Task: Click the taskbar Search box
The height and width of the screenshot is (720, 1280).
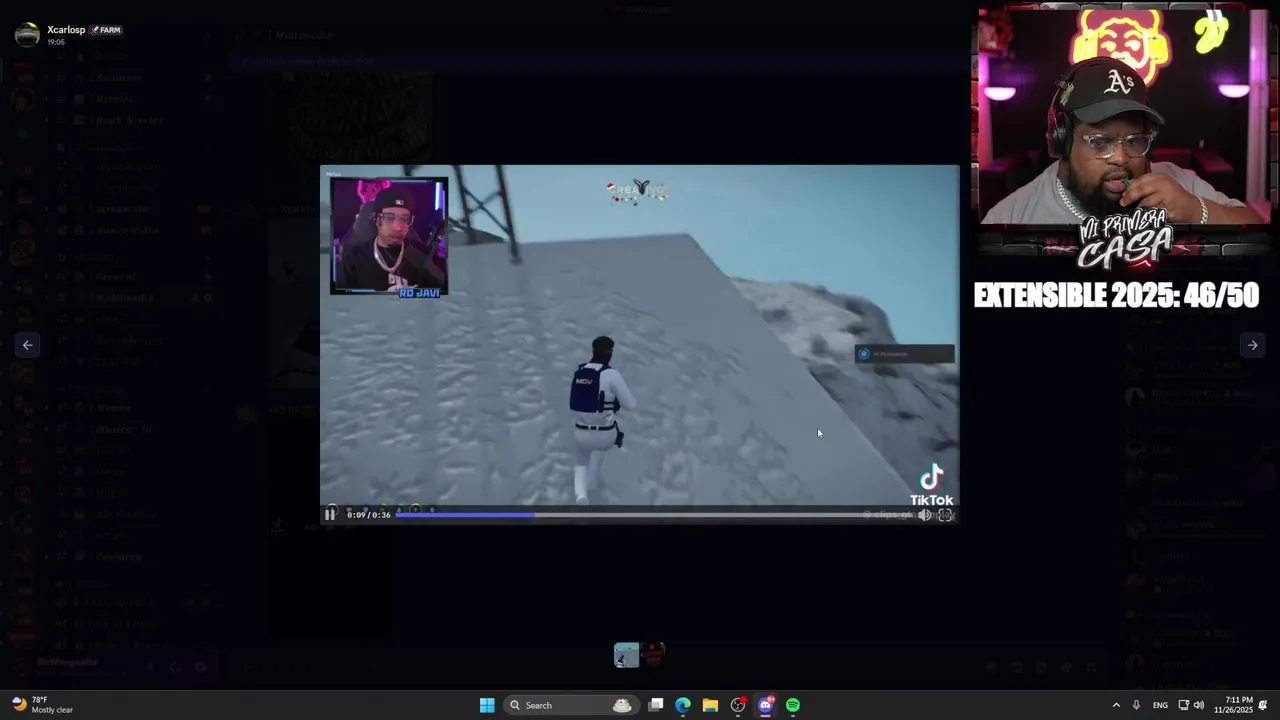Action: [570, 705]
